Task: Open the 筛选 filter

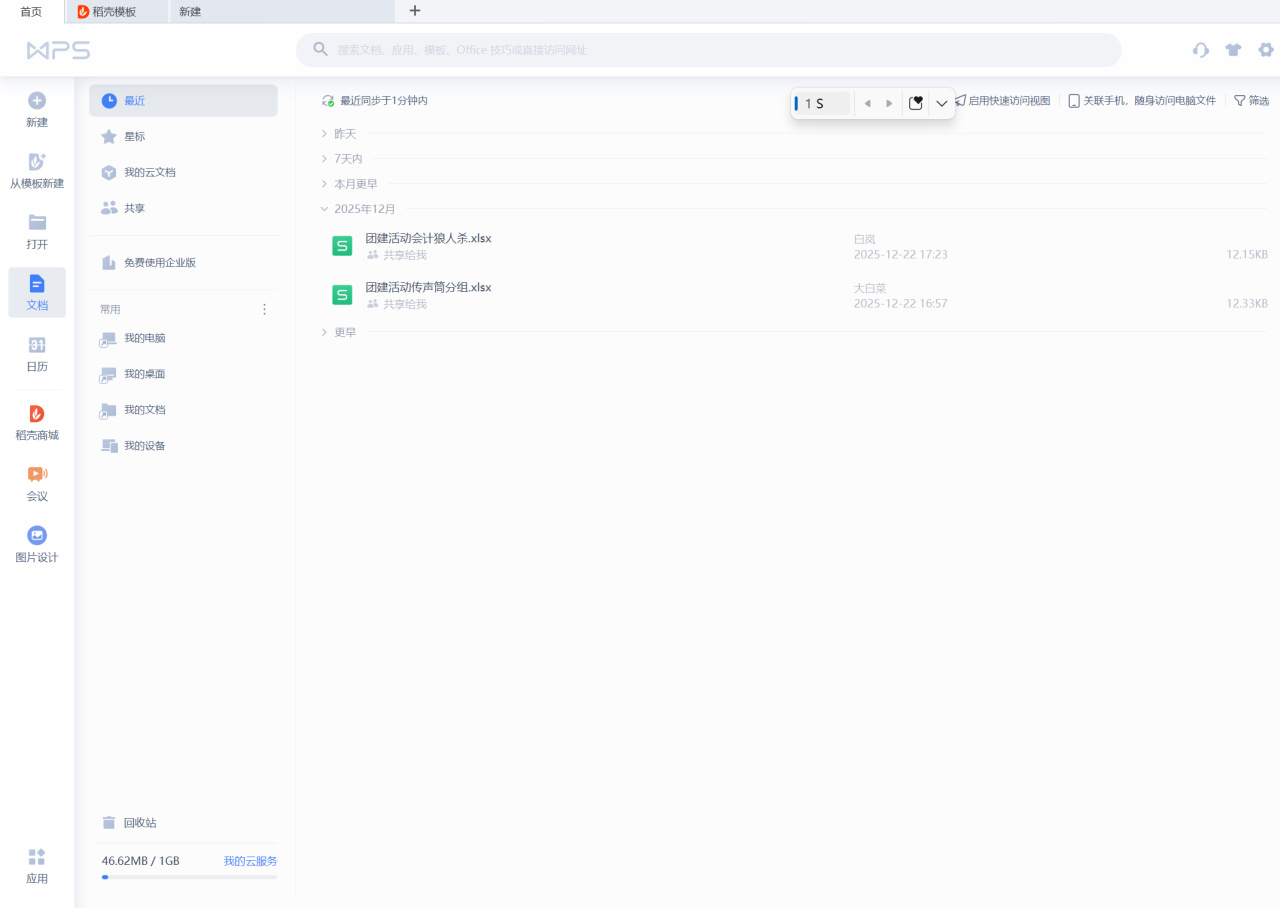Action: pos(1251,101)
